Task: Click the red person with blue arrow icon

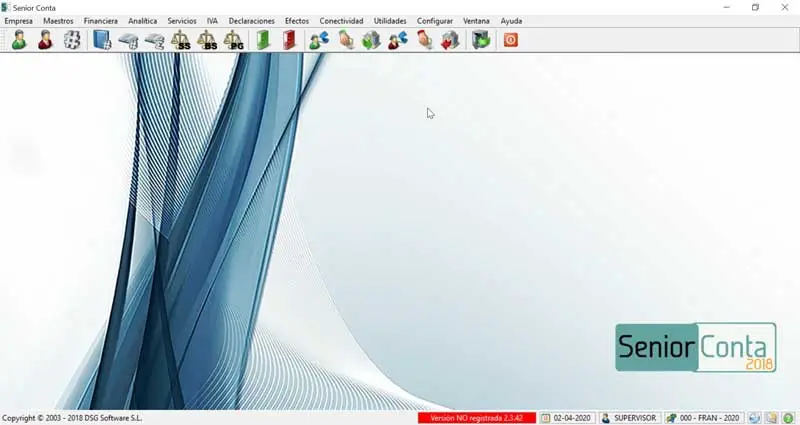Action: point(398,40)
